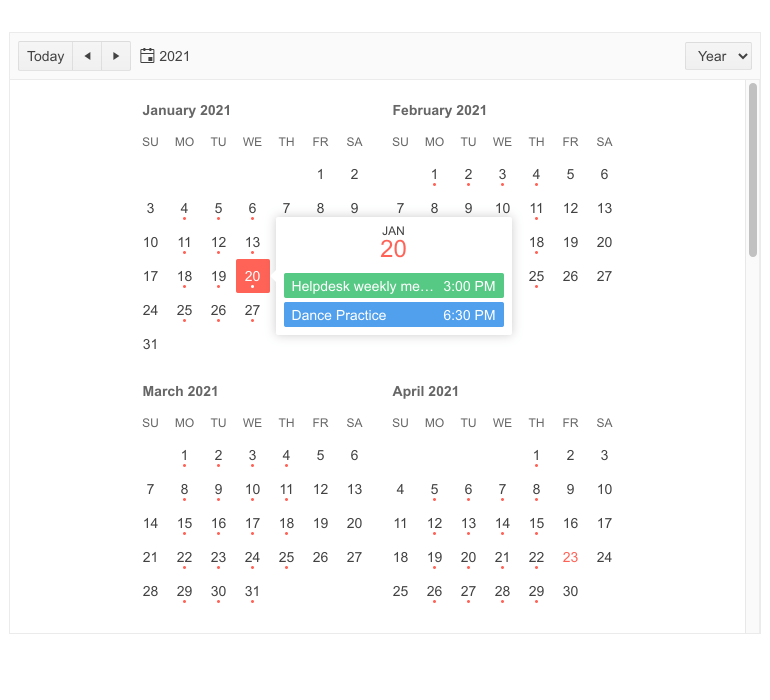This screenshot has width=770, height=700.
Task: Select April 3, 2021
Action: tap(605, 455)
